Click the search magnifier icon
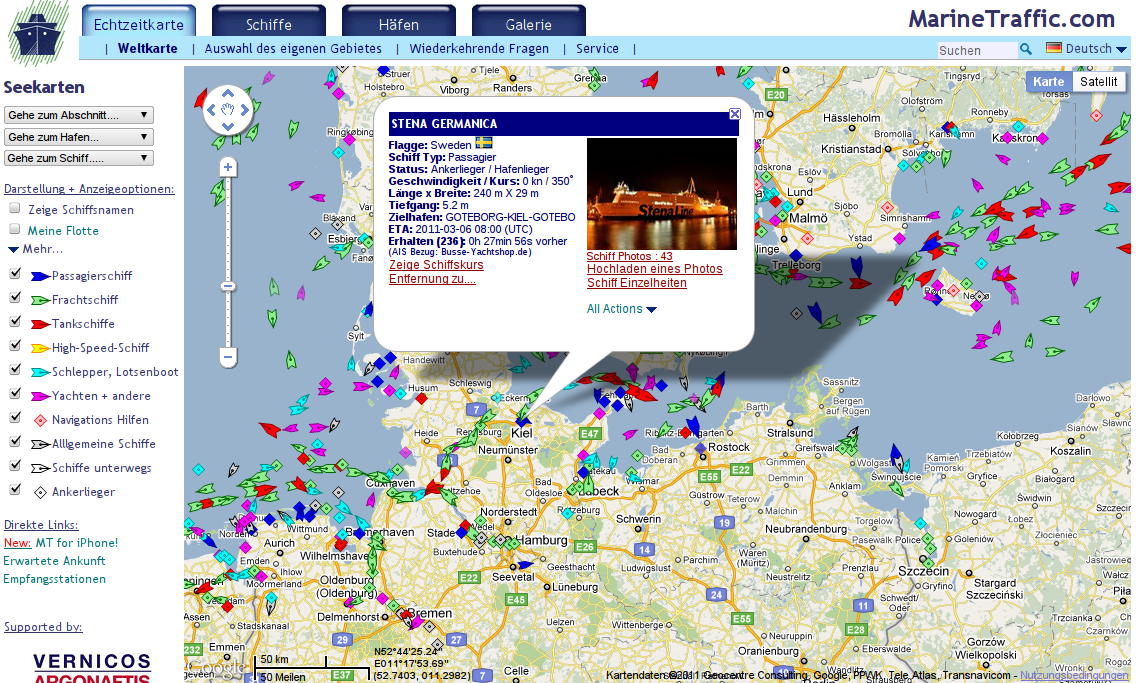The height and width of the screenshot is (683, 1136). click(1026, 49)
